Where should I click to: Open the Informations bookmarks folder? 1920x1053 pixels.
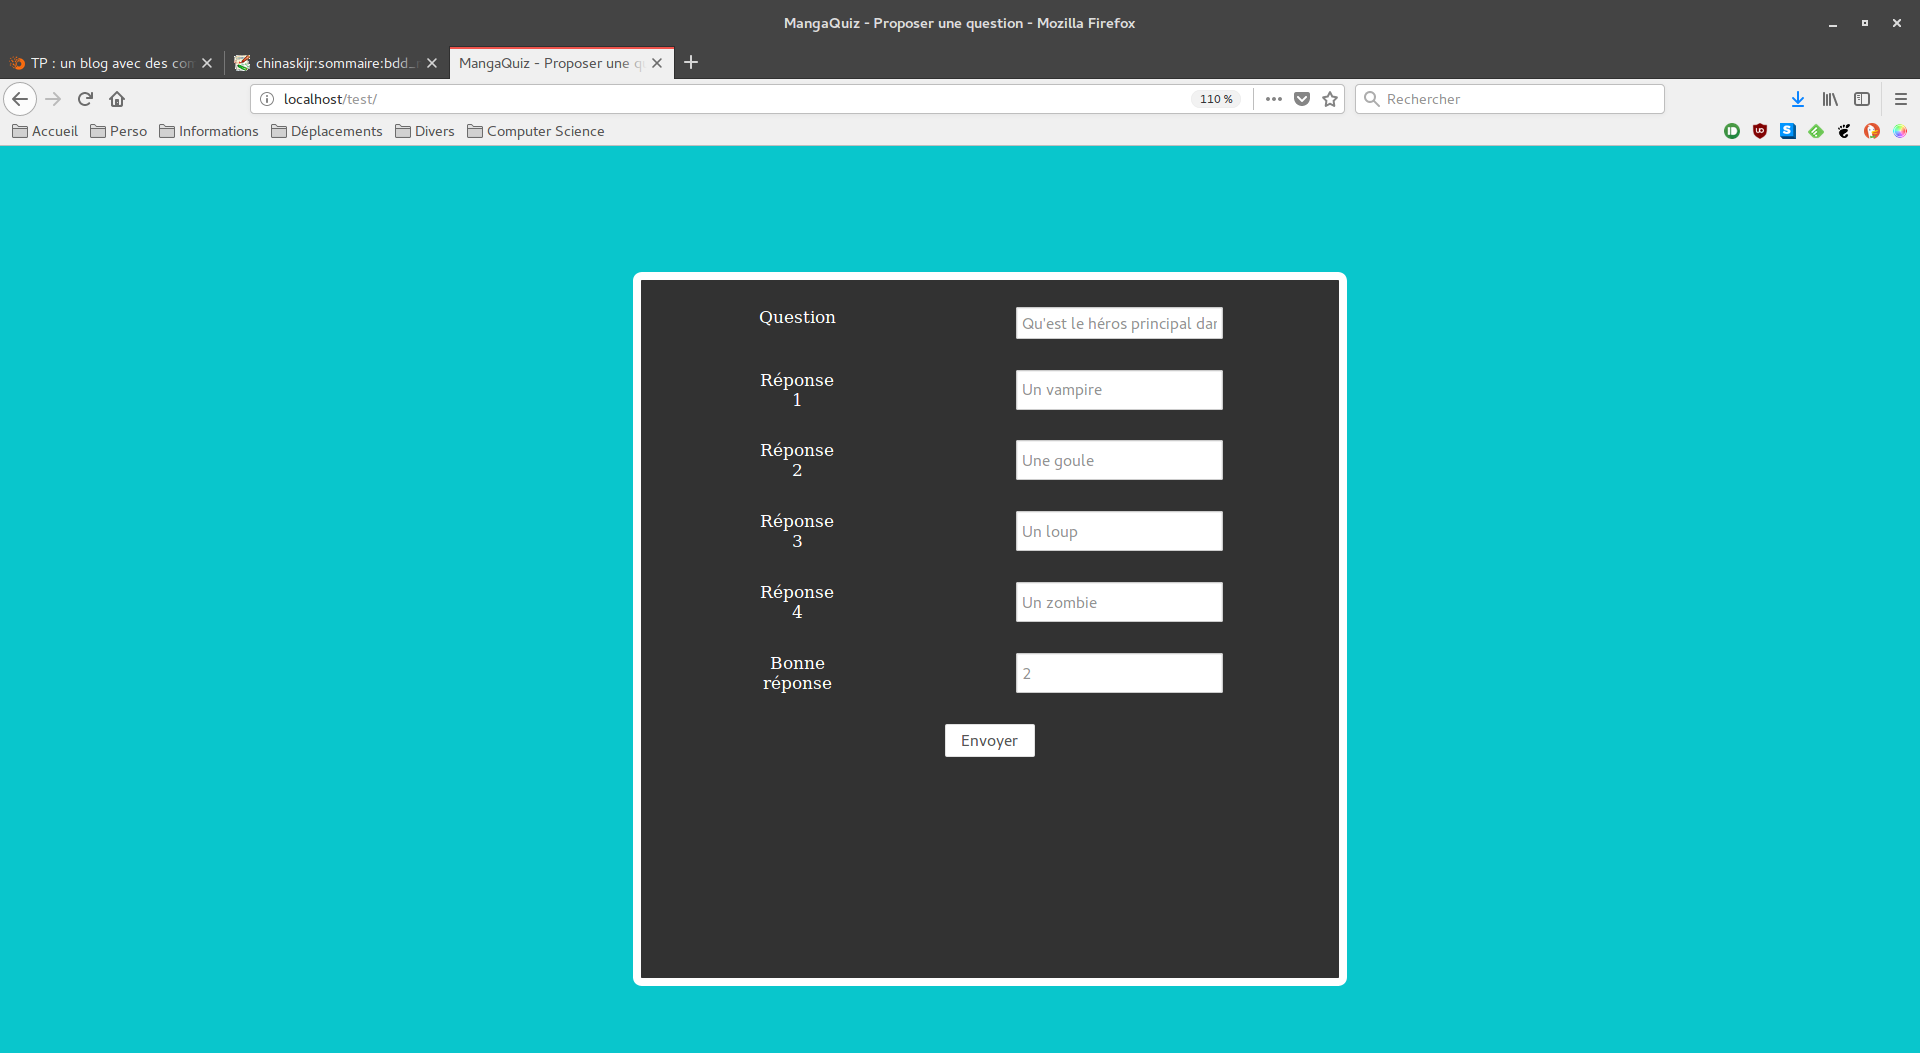pos(208,131)
